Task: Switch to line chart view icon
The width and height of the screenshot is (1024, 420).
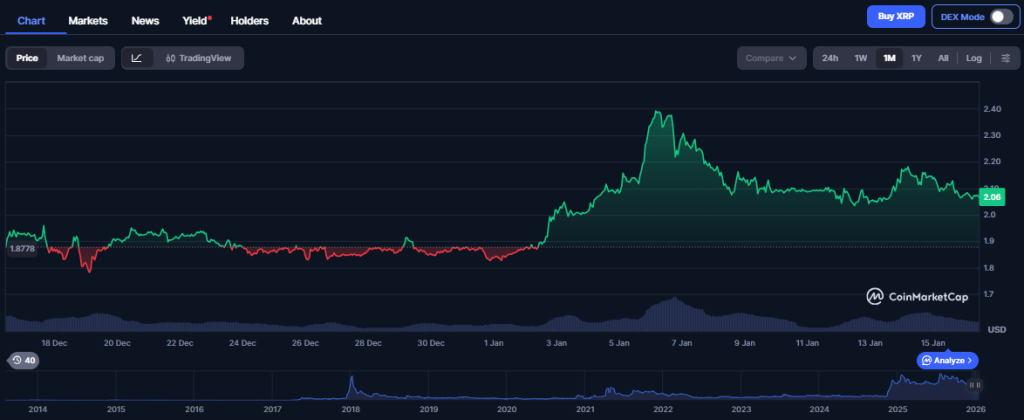Action: [137, 58]
